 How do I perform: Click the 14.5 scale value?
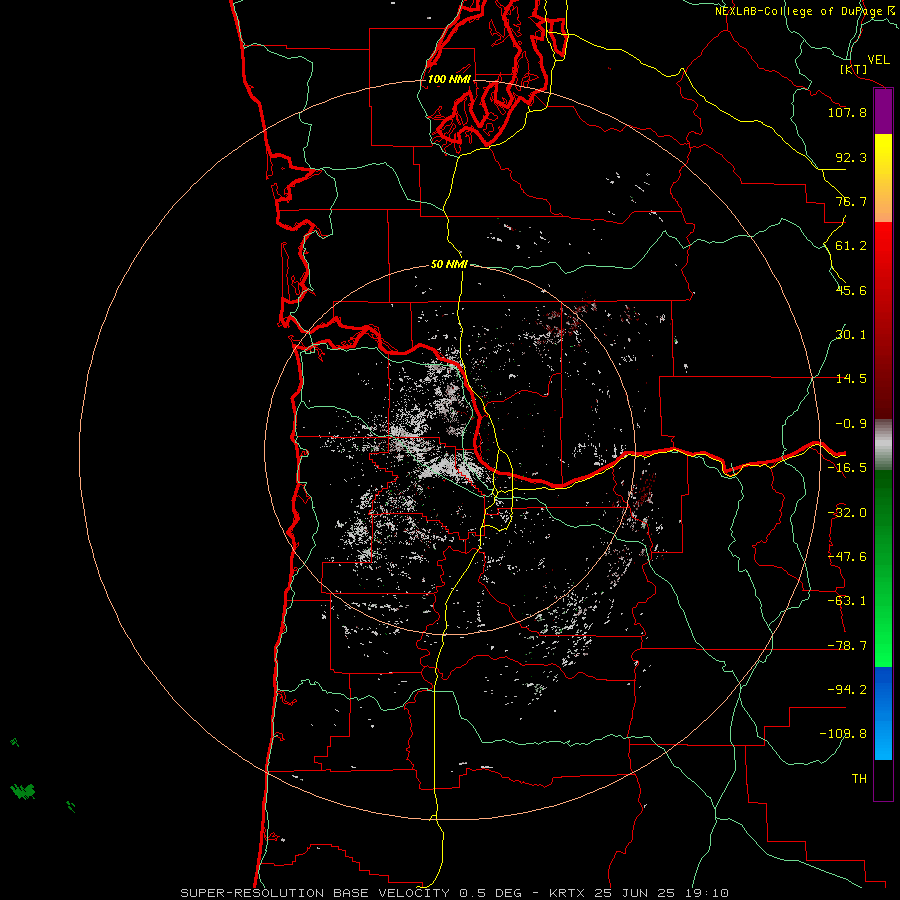[851, 379]
